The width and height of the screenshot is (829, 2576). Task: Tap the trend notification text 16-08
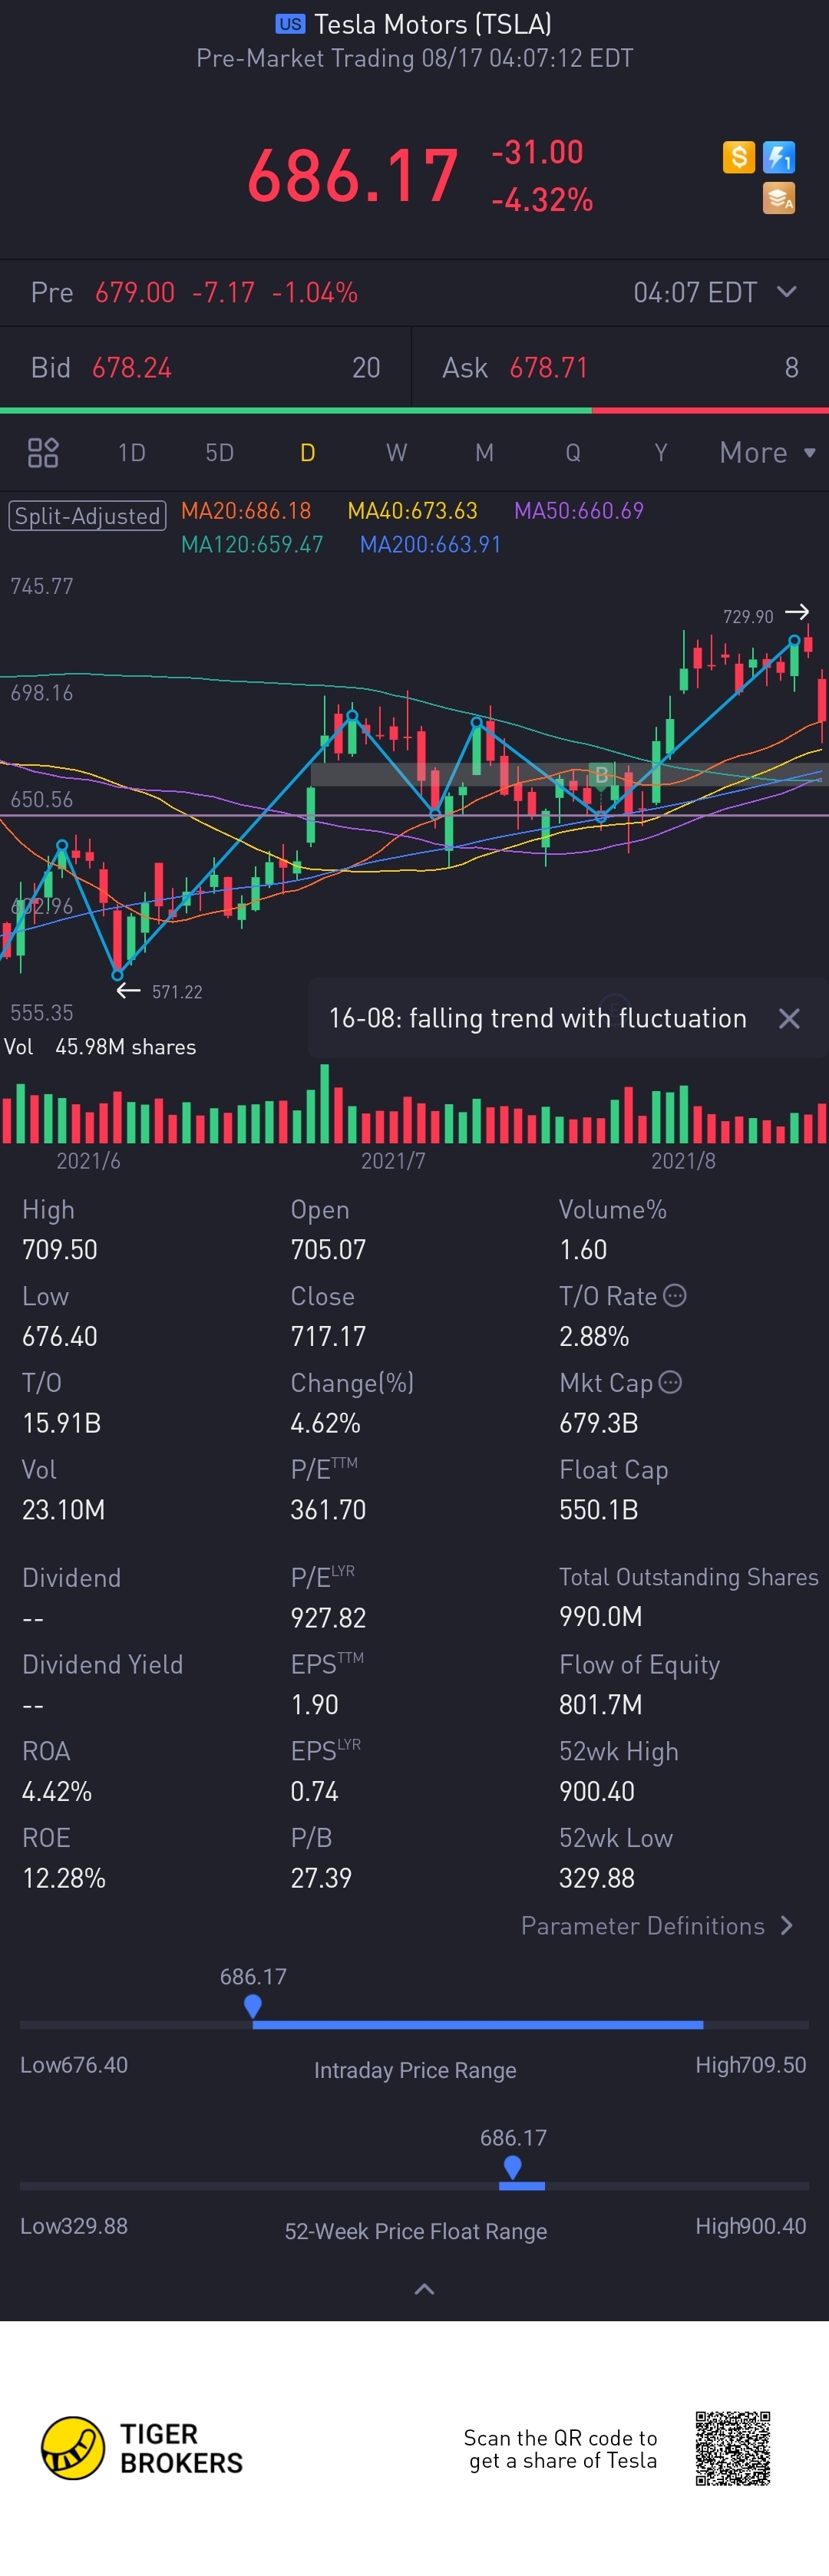pos(537,1018)
